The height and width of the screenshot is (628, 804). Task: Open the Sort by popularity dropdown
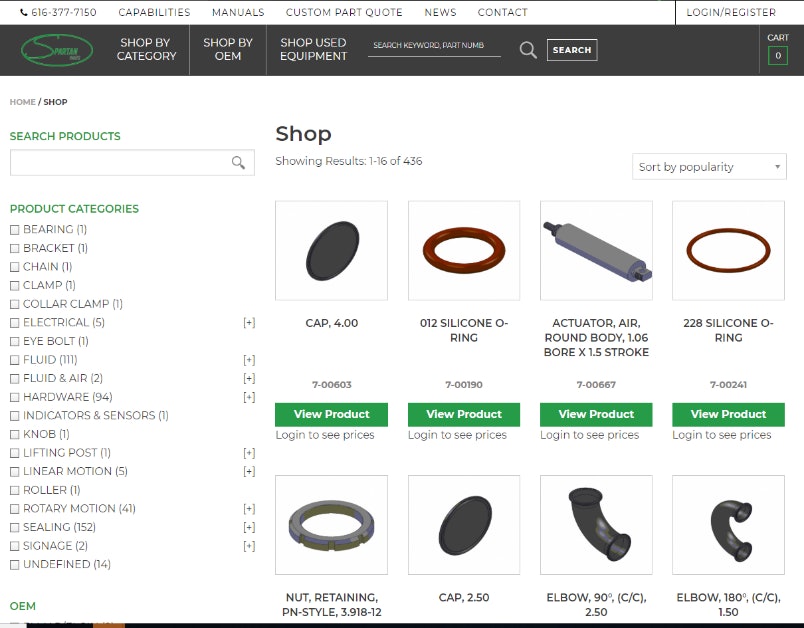click(x=709, y=167)
